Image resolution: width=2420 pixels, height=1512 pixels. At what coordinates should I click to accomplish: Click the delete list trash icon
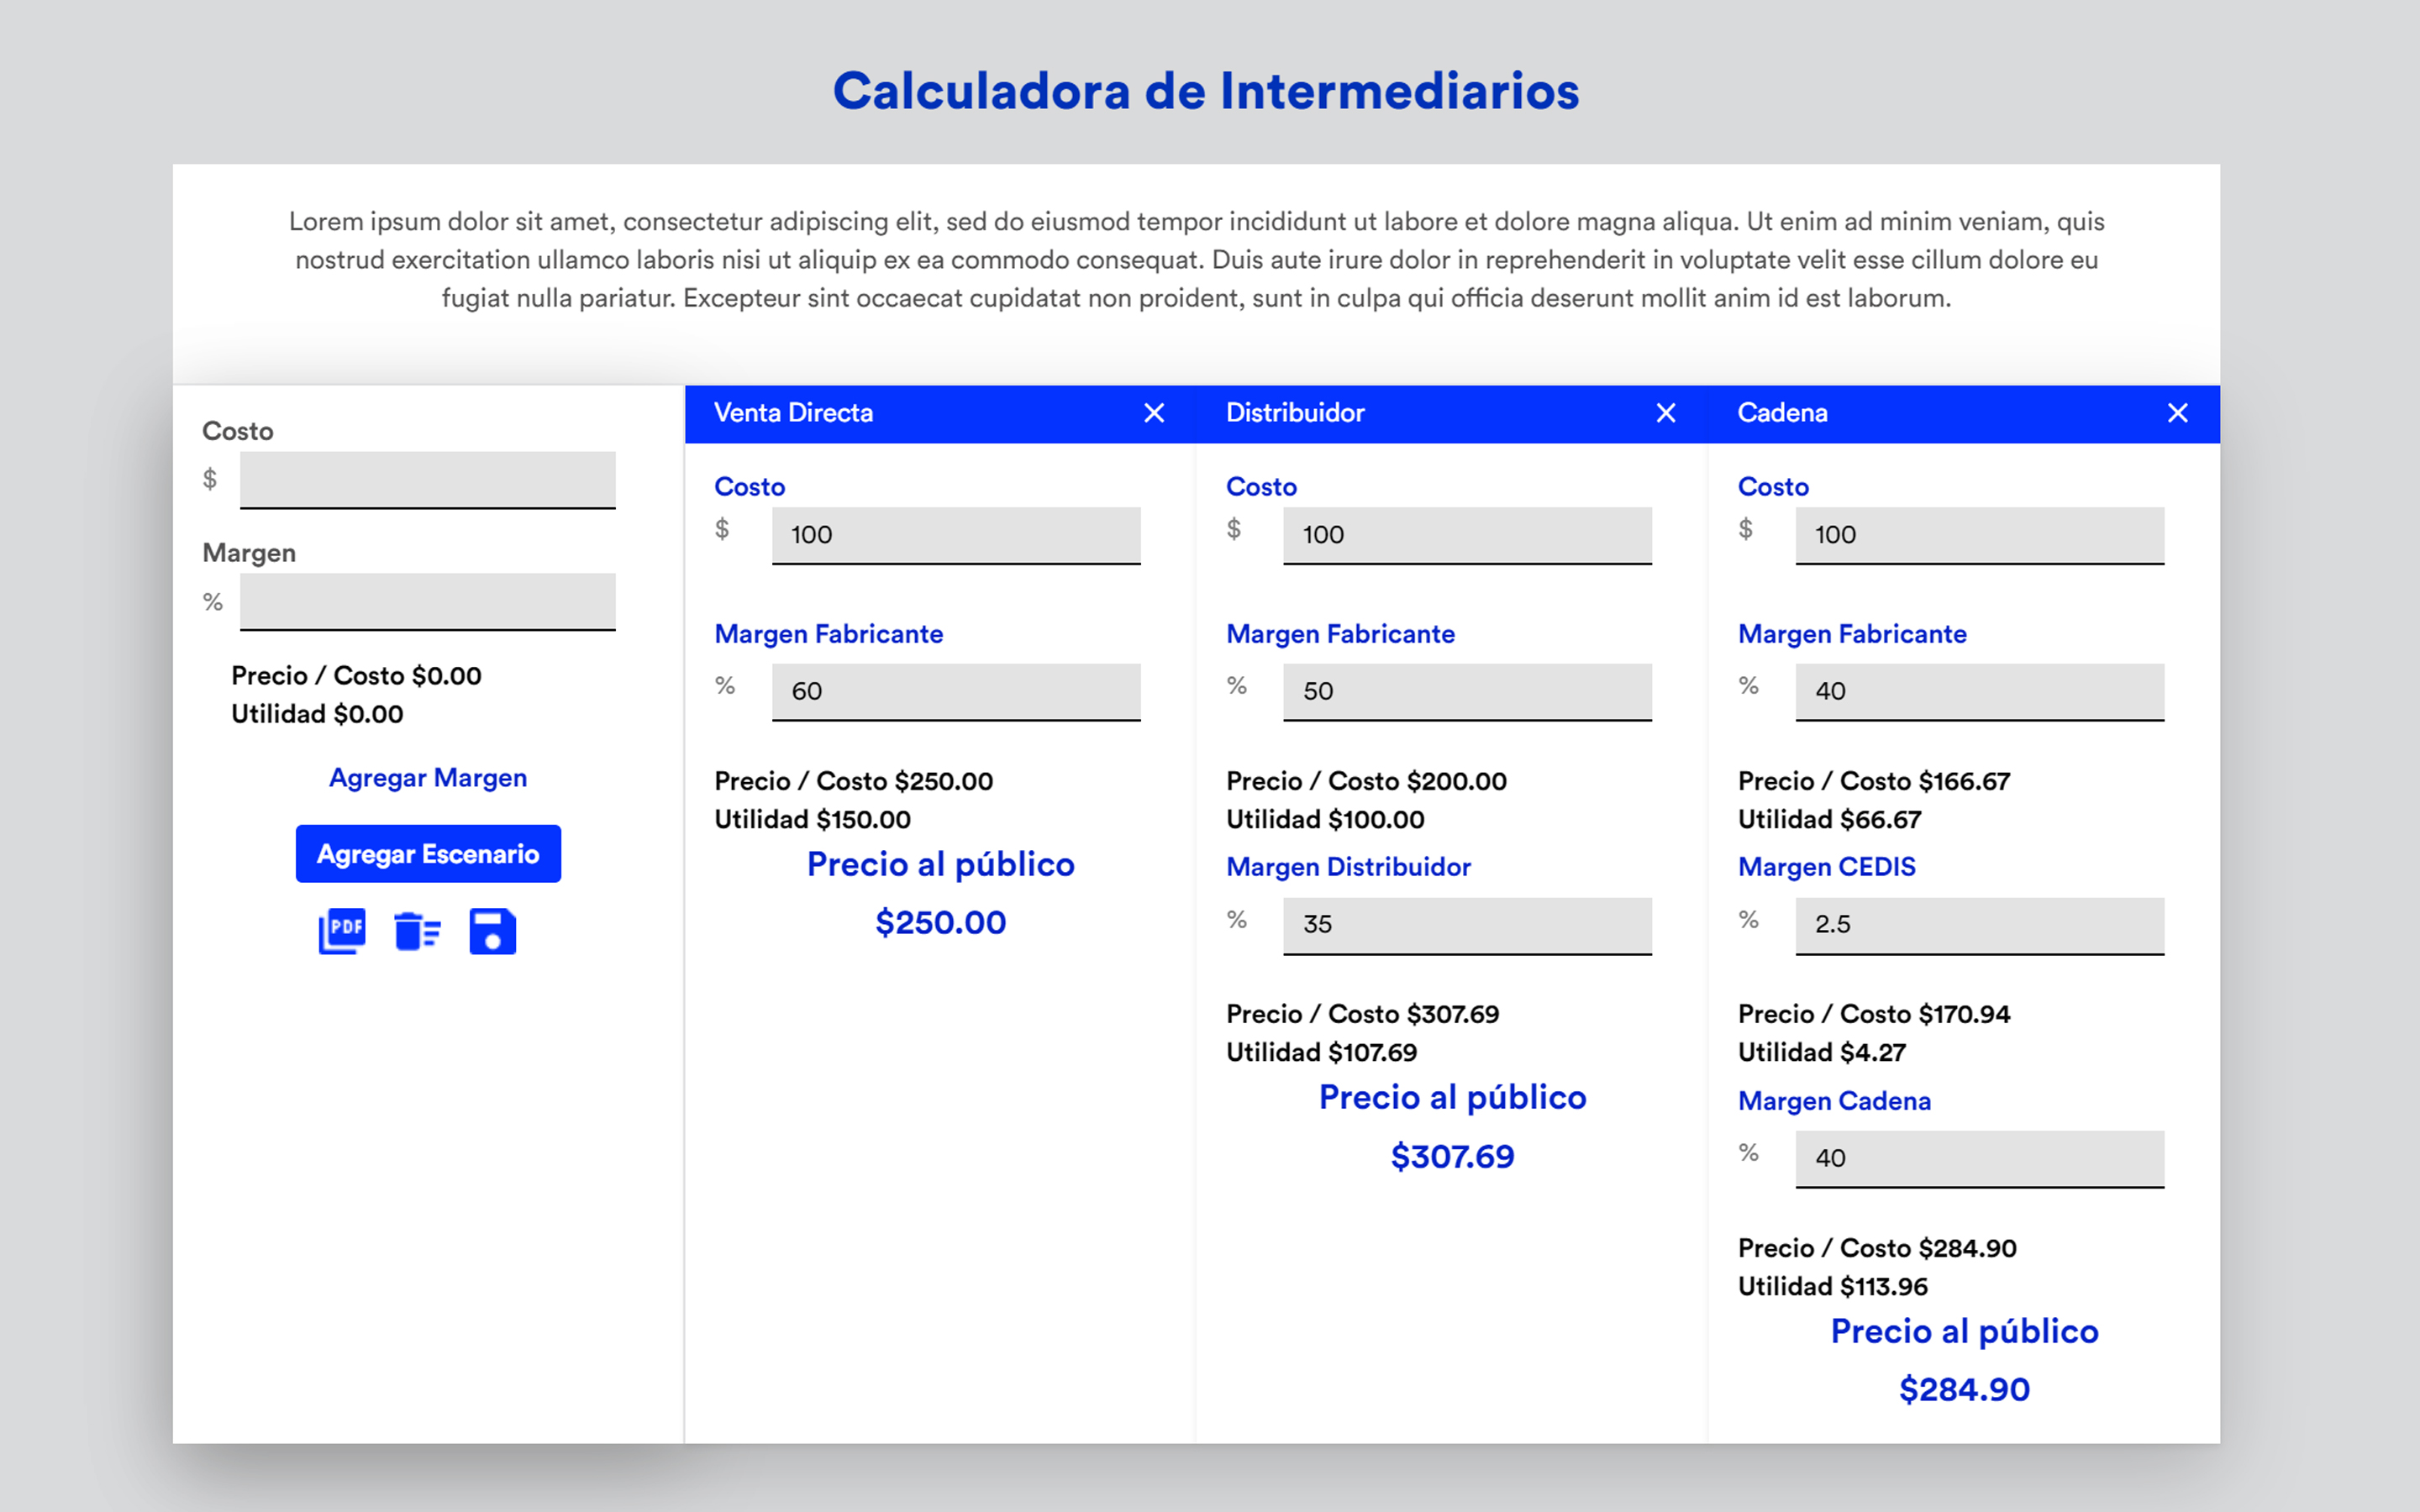(417, 931)
